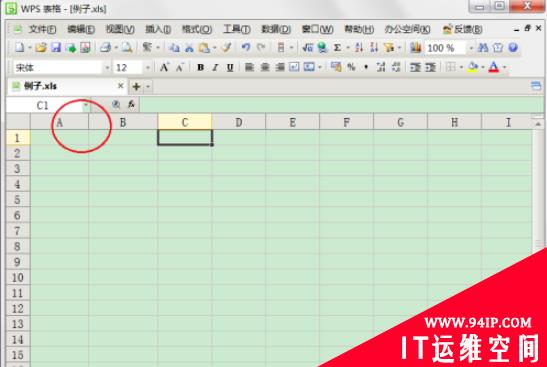Image resolution: width=547 pixels, height=367 pixels.
Task: Click the sort ascending icon
Action: tap(359, 47)
